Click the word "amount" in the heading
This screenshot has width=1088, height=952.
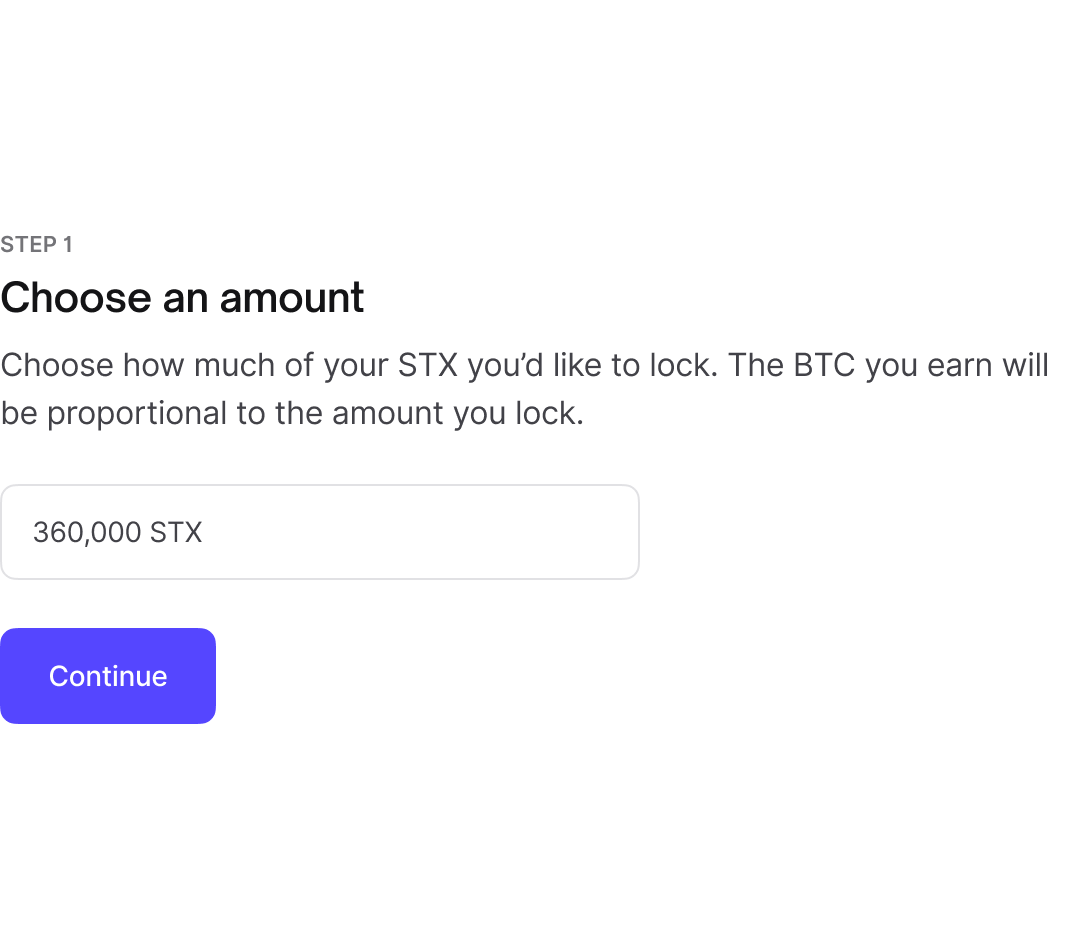pos(292,298)
